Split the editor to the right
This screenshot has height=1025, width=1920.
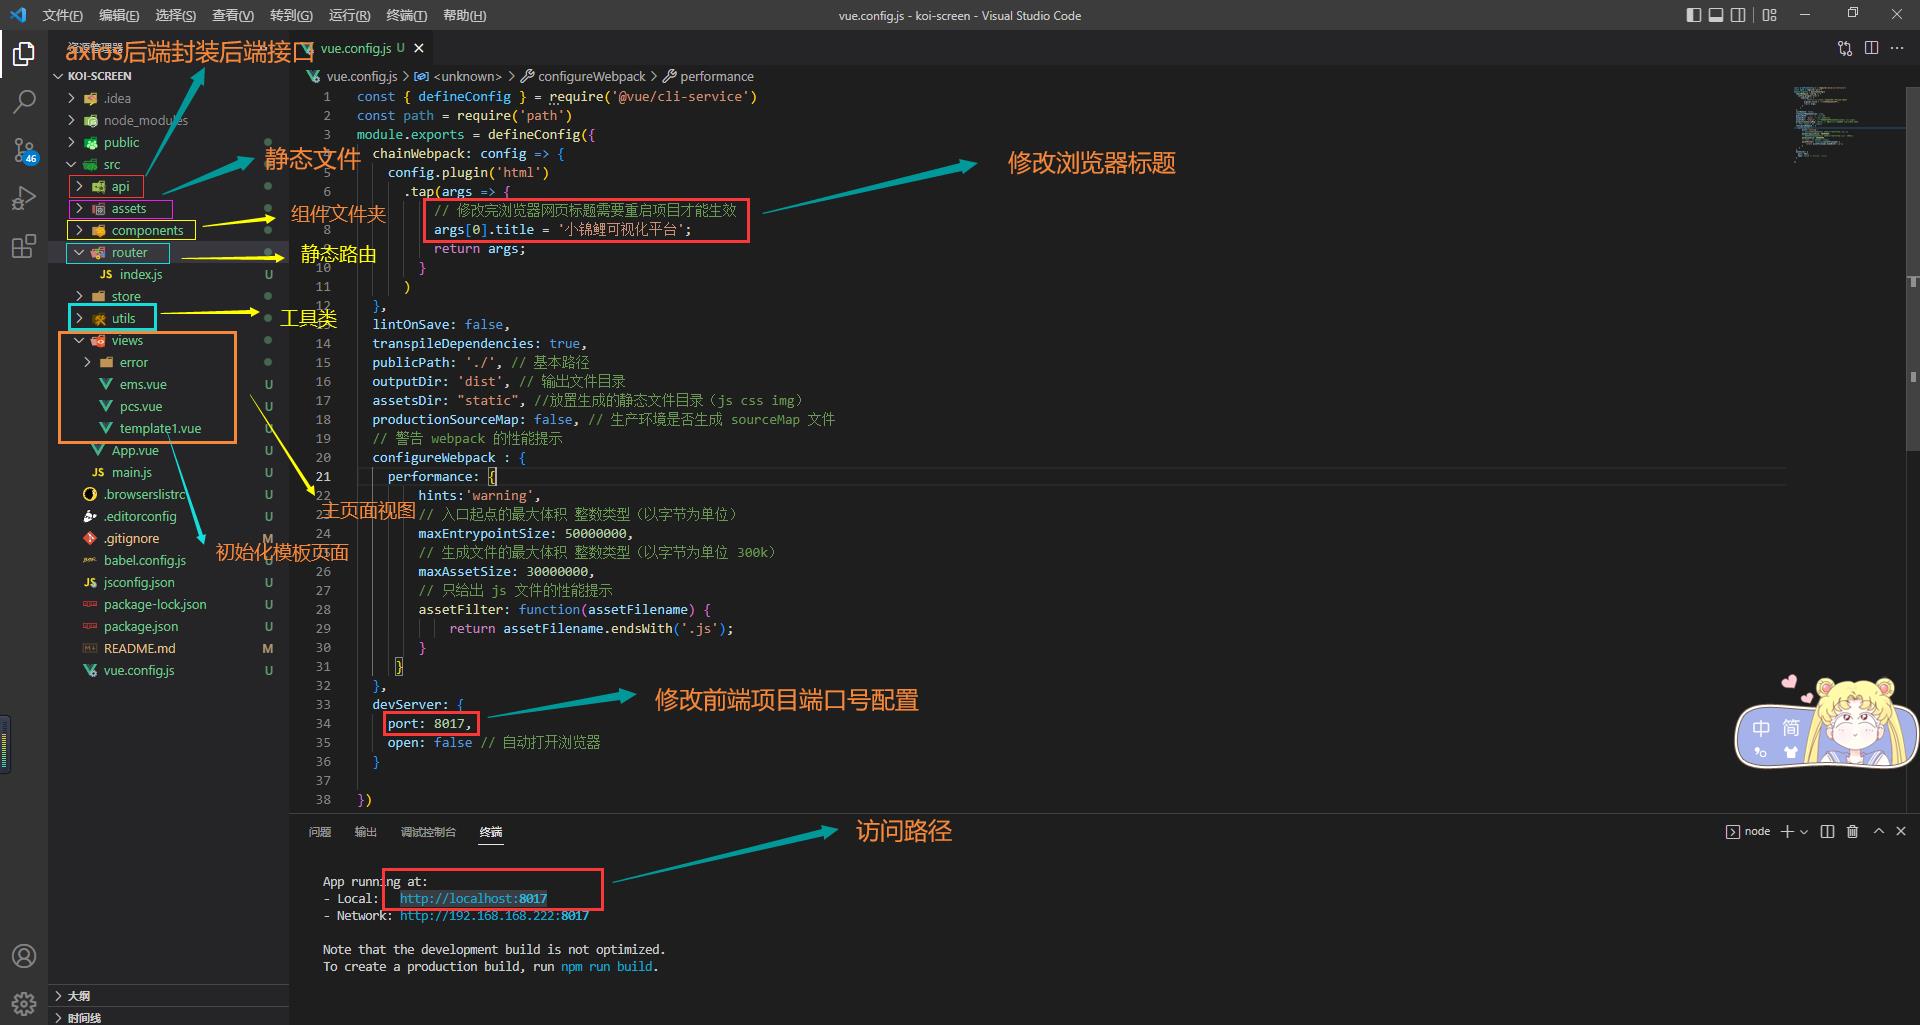click(x=1871, y=48)
